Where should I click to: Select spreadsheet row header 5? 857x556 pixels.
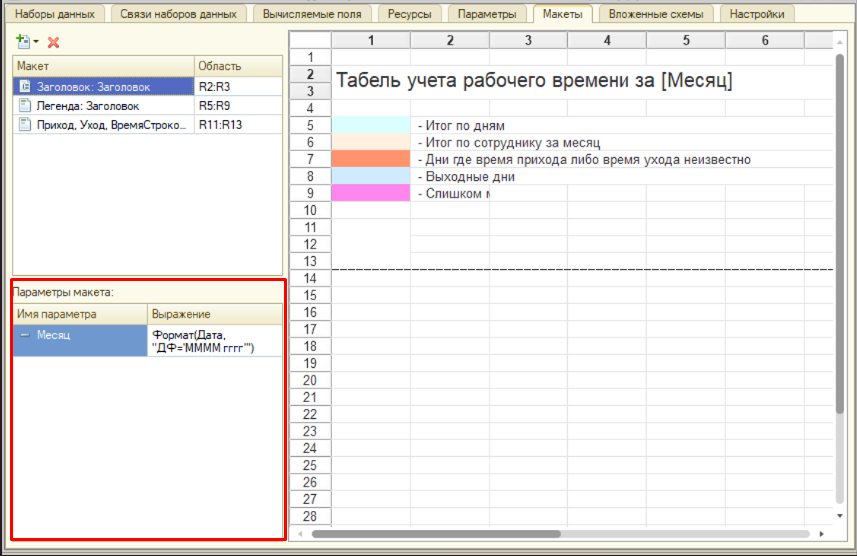coord(310,125)
